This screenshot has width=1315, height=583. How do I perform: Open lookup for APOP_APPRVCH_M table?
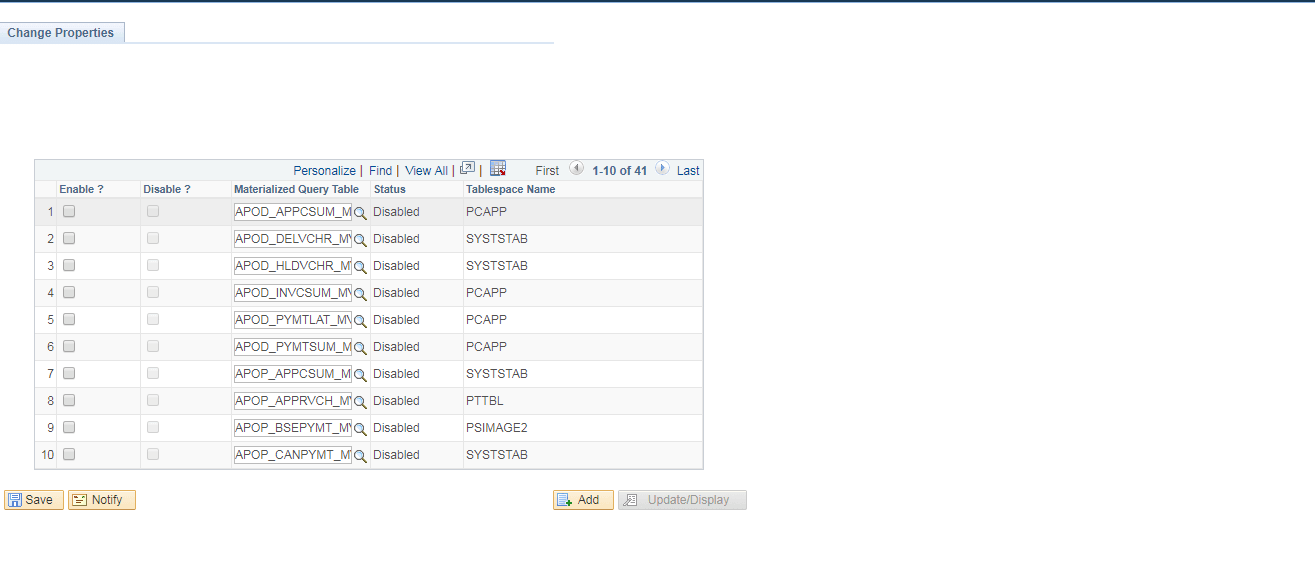click(360, 402)
